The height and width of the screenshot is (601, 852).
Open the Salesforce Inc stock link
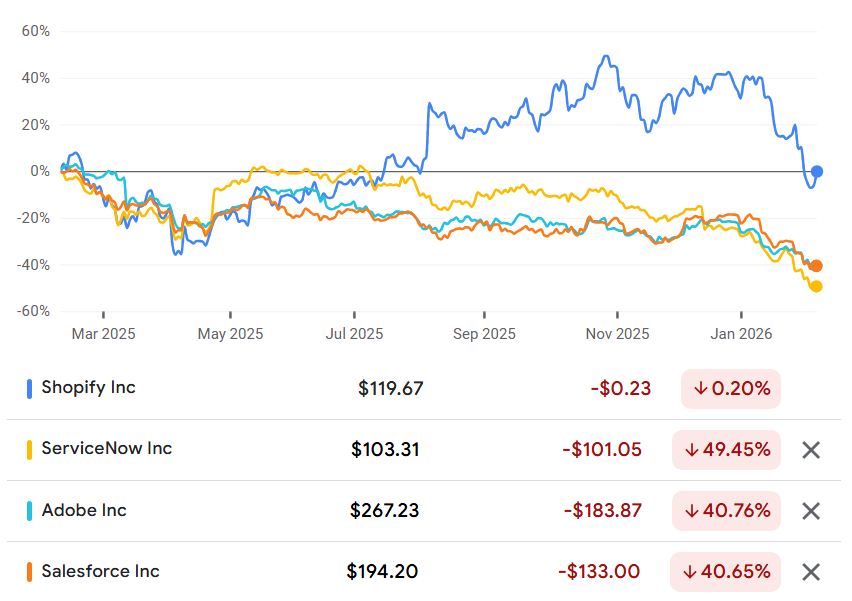click(101, 571)
